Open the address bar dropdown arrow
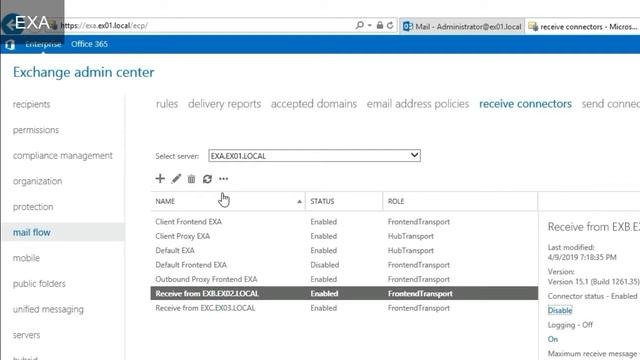 (369, 25)
